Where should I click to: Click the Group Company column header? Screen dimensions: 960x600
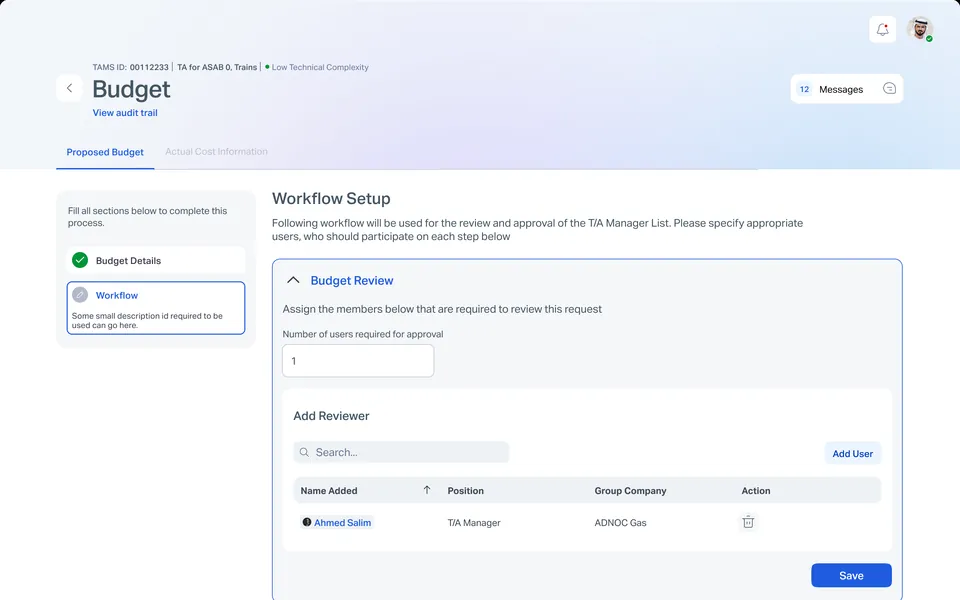(x=630, y=490)
